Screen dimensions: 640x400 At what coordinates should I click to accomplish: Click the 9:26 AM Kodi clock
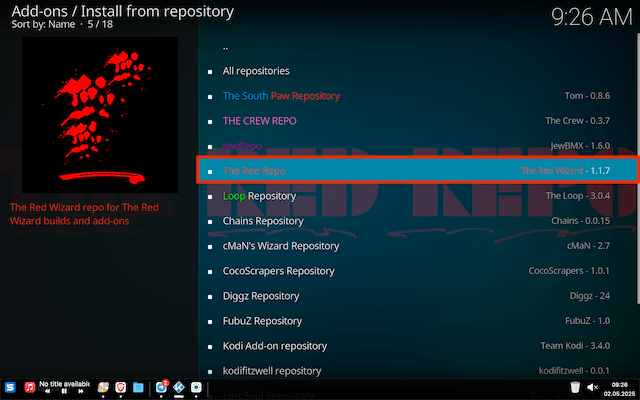point(591,18)
